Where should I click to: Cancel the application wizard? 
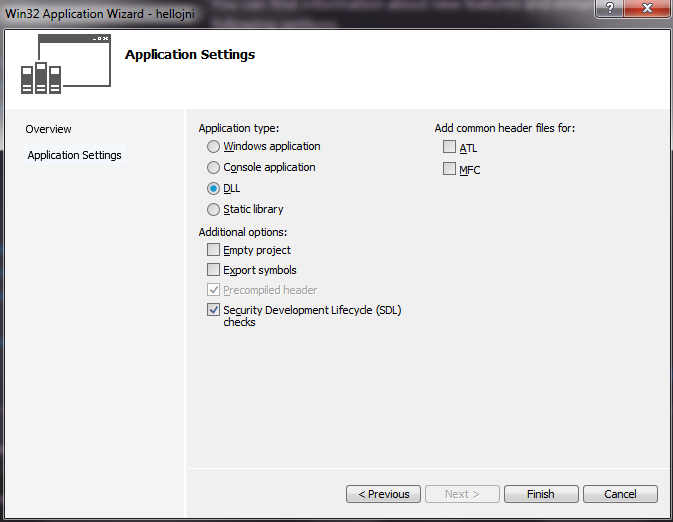620,494
